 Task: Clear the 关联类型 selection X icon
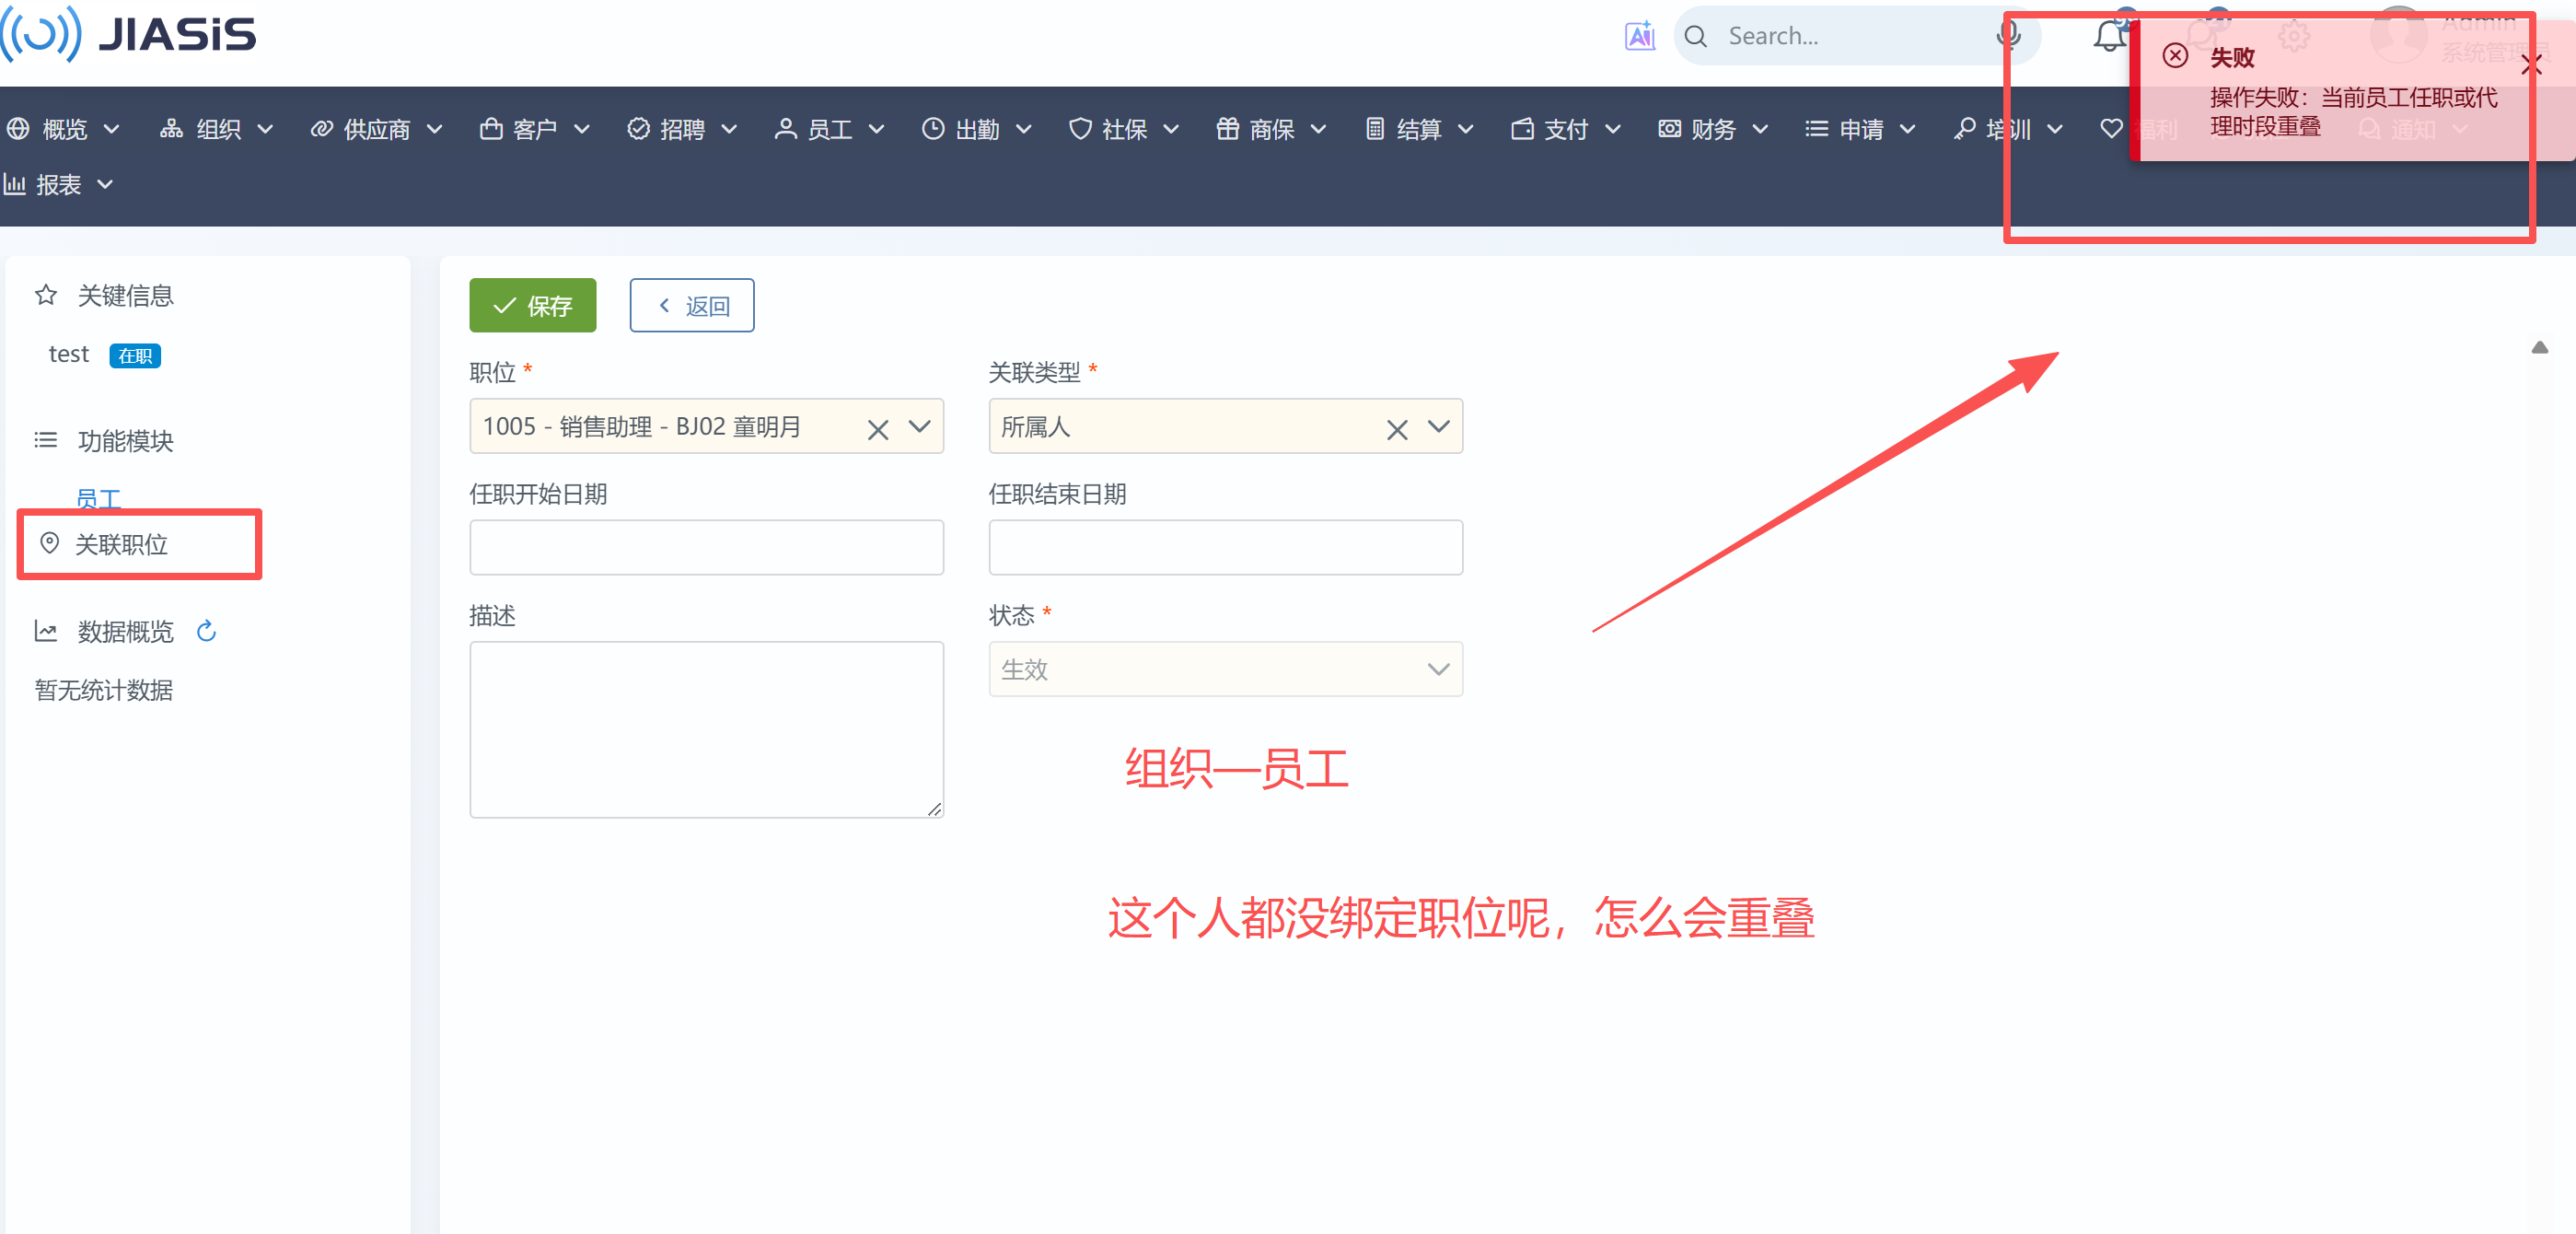click(x=1396, y=429)
